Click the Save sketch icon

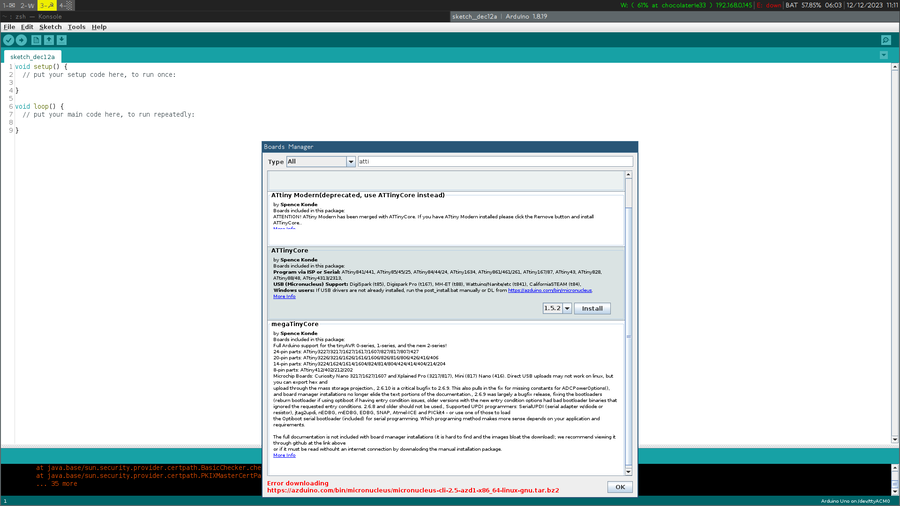coord(61,40)
